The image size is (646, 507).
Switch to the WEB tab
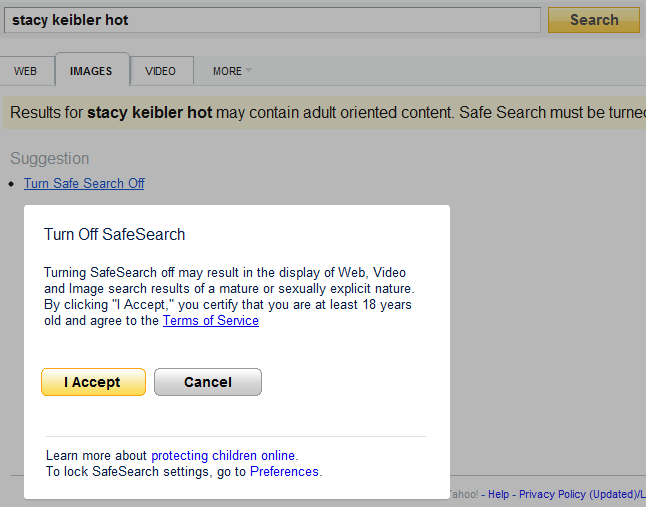[25, 71]
